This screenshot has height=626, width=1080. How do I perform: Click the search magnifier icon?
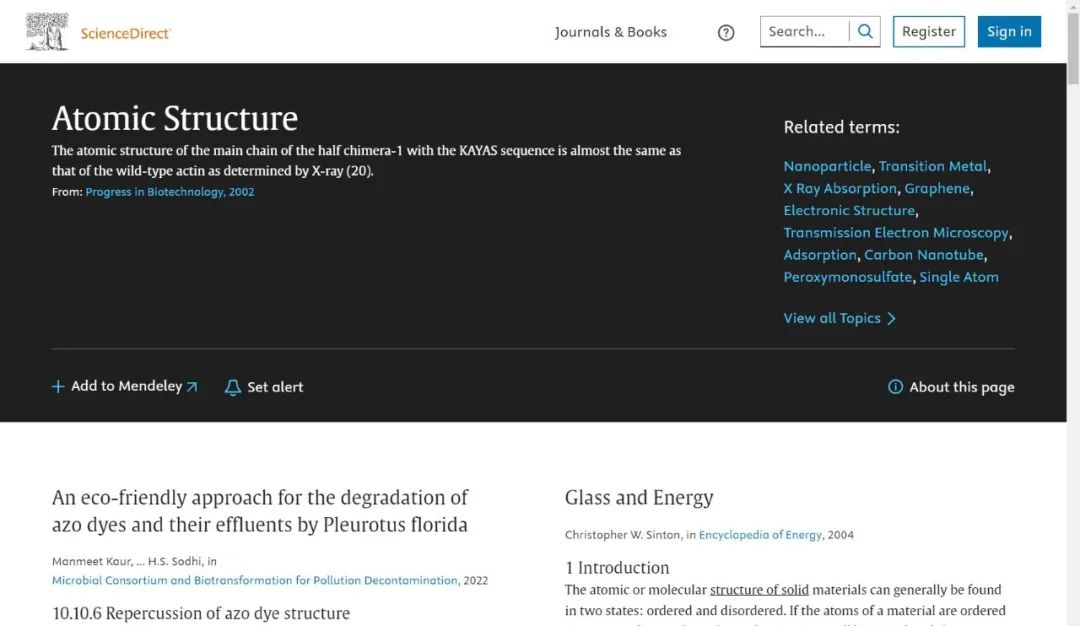[866, 32]
